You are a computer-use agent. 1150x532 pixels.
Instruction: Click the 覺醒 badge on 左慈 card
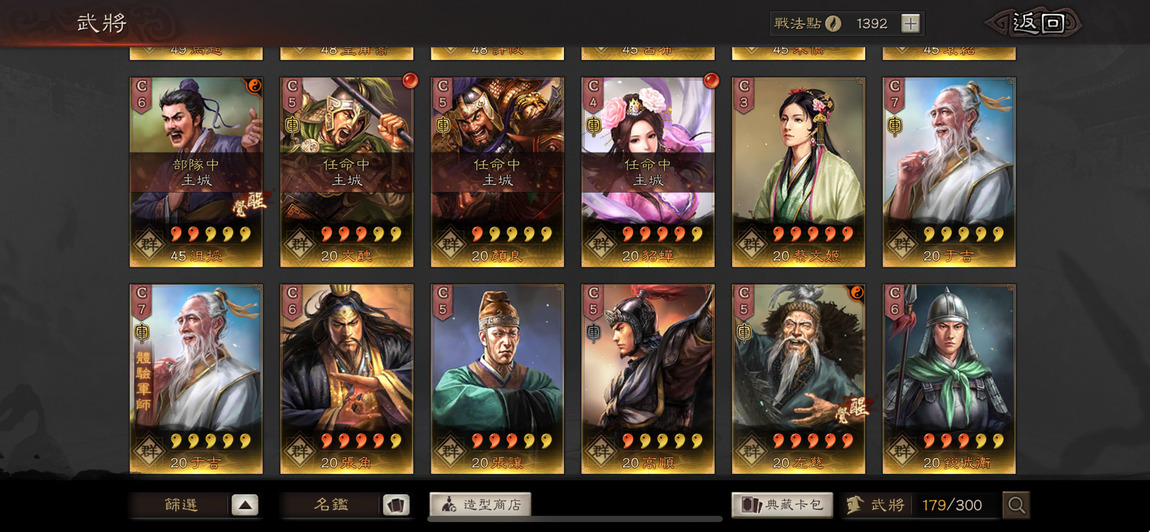(x=854, y=408)
